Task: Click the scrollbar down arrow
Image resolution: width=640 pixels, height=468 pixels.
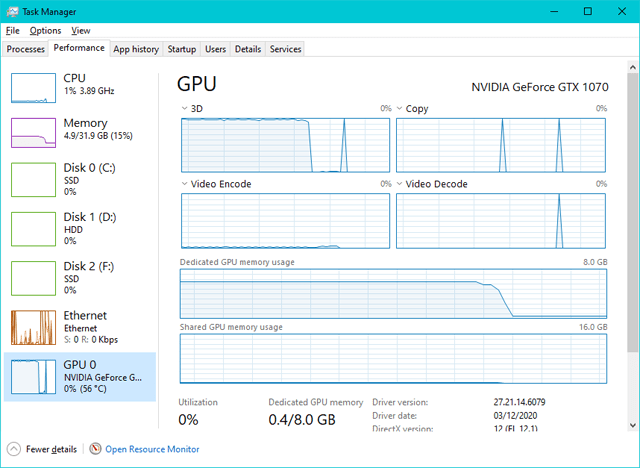Action: (x=633, y=425)
